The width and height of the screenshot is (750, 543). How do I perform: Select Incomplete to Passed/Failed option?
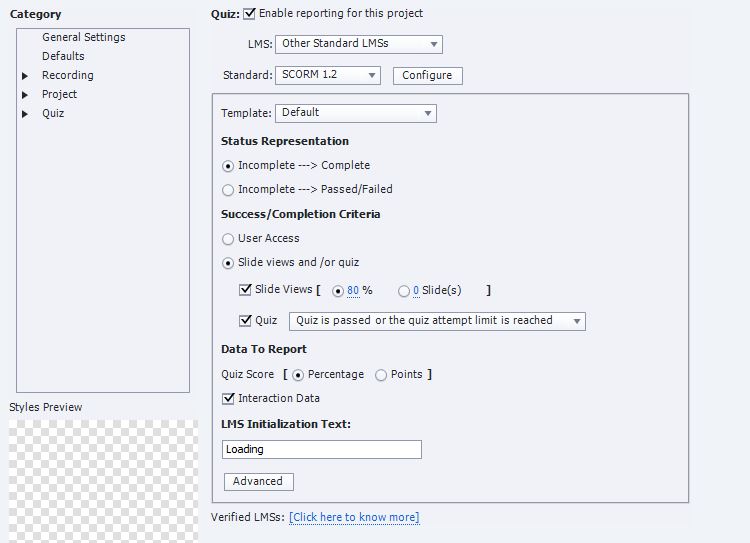point(228,190)
